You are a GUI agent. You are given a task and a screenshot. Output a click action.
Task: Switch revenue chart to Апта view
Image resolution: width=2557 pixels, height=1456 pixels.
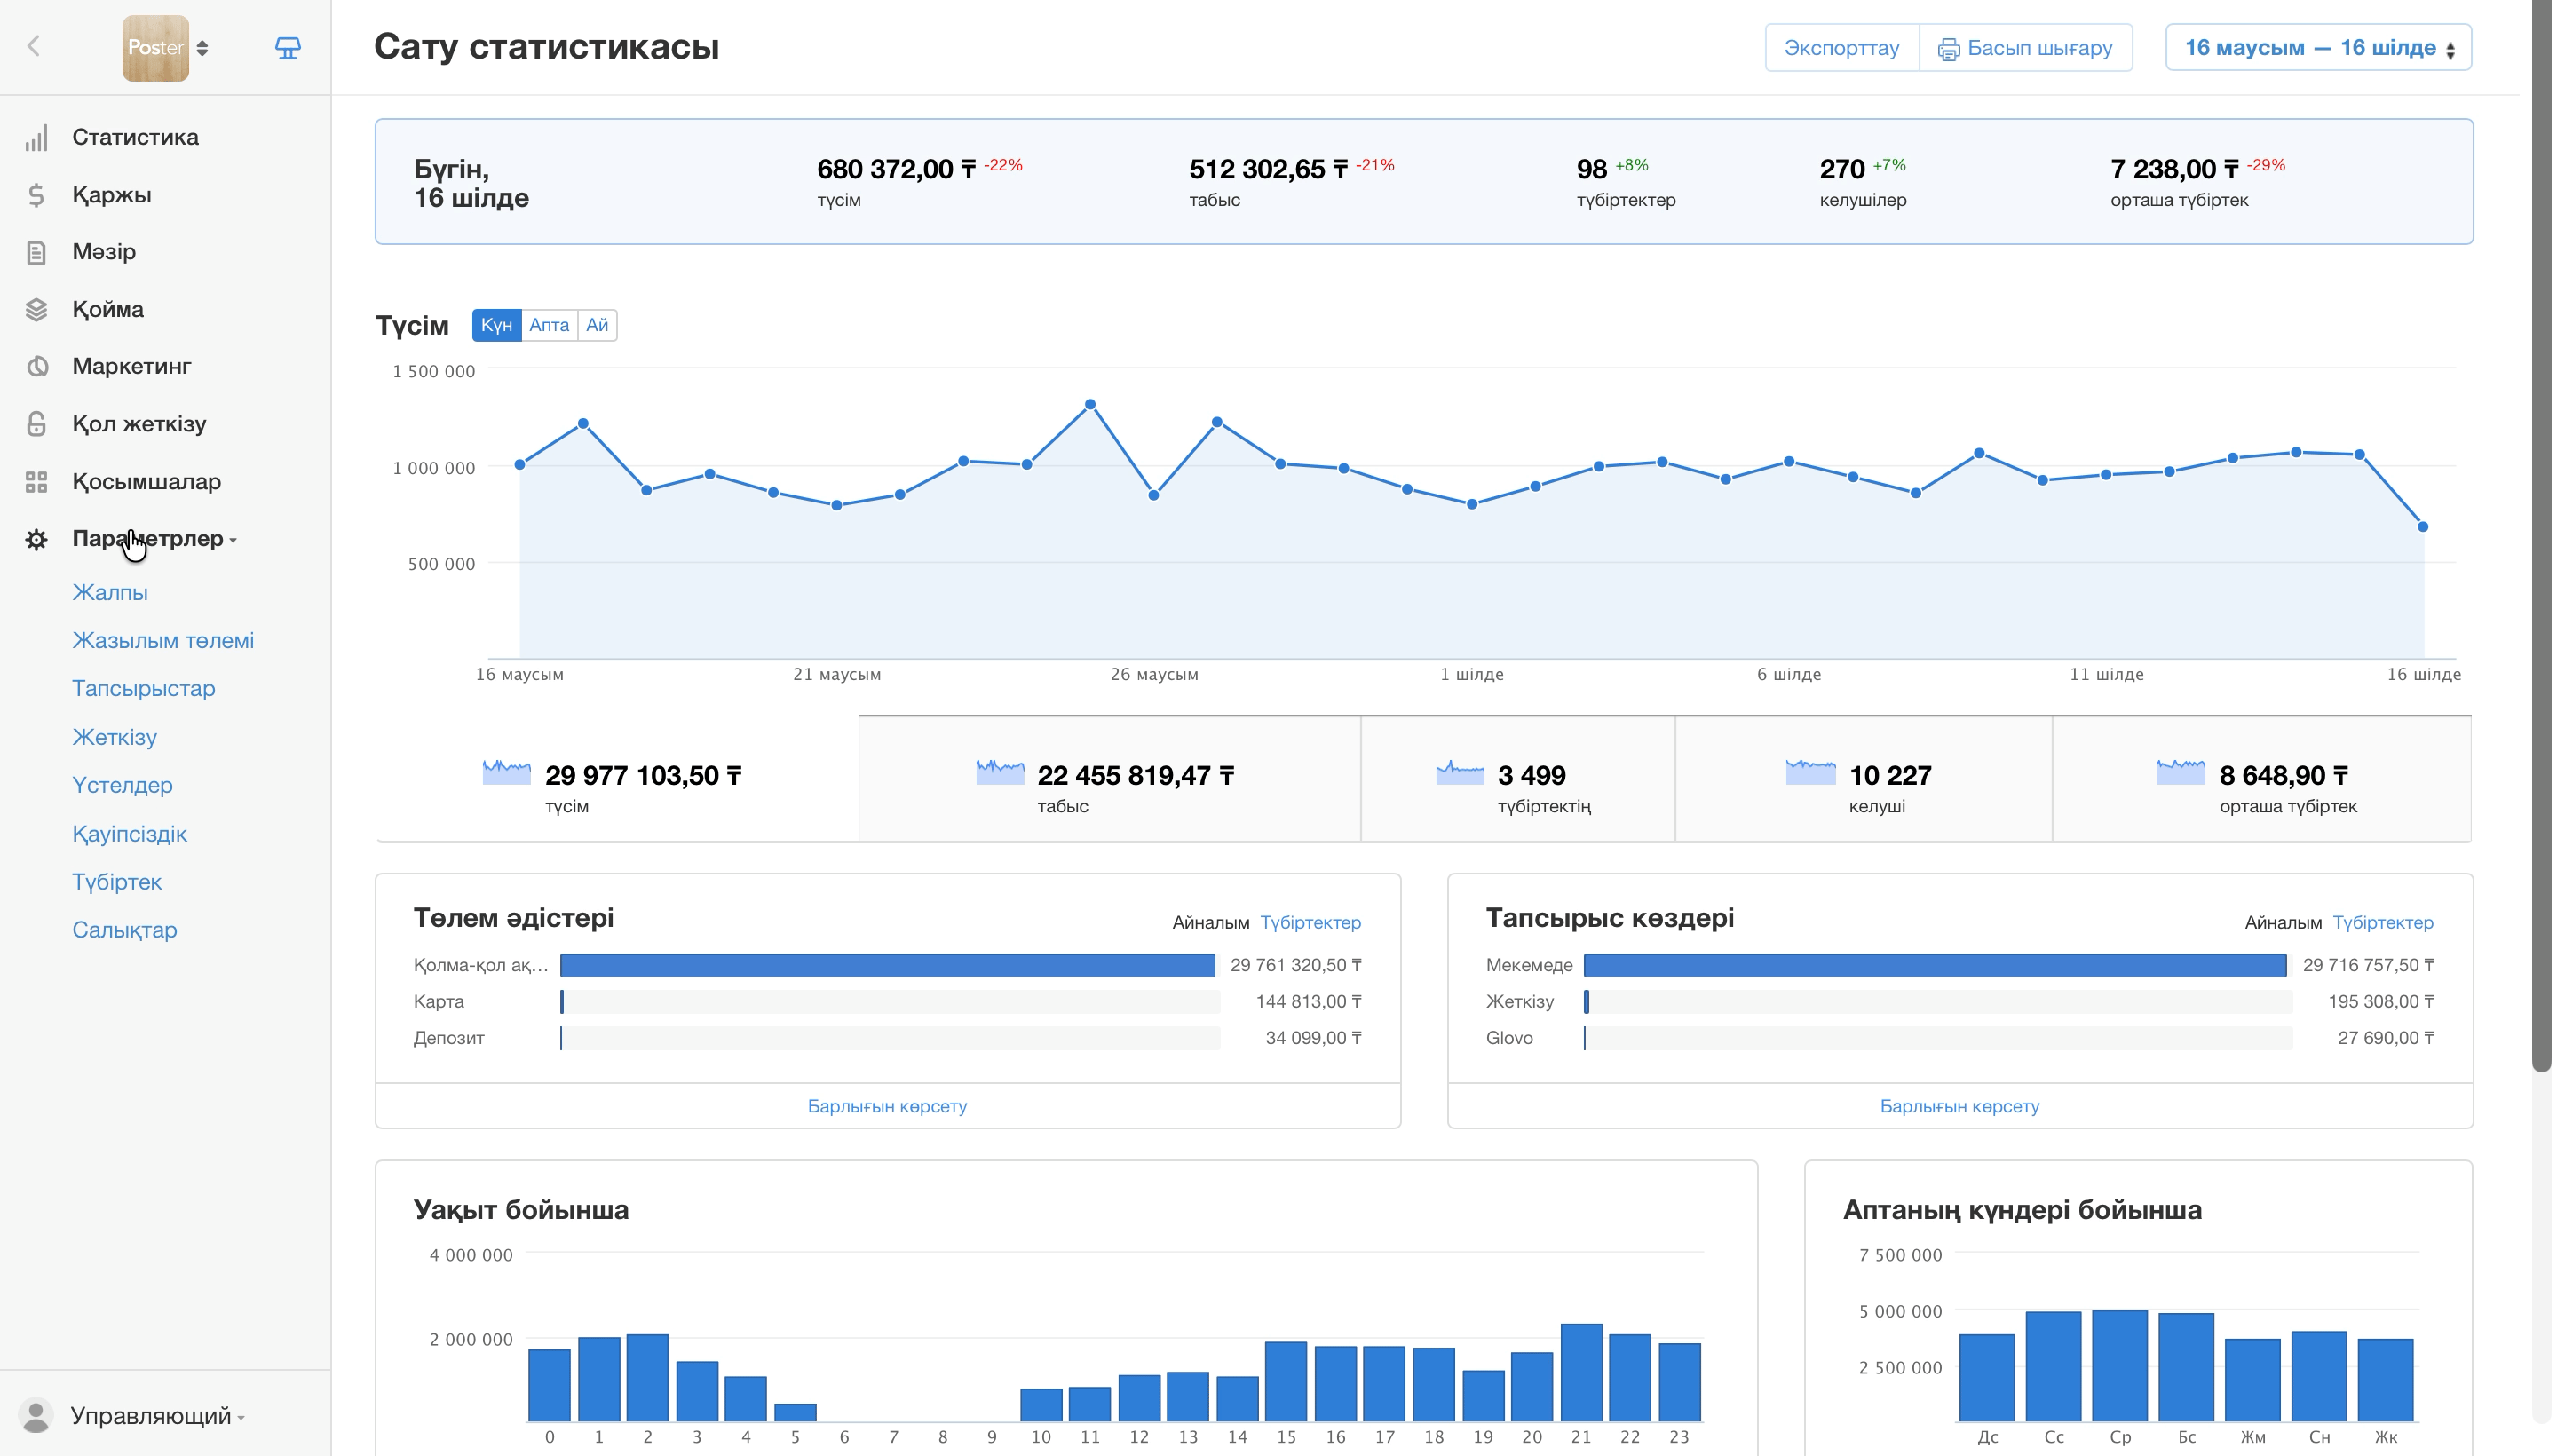coord(549,325)
